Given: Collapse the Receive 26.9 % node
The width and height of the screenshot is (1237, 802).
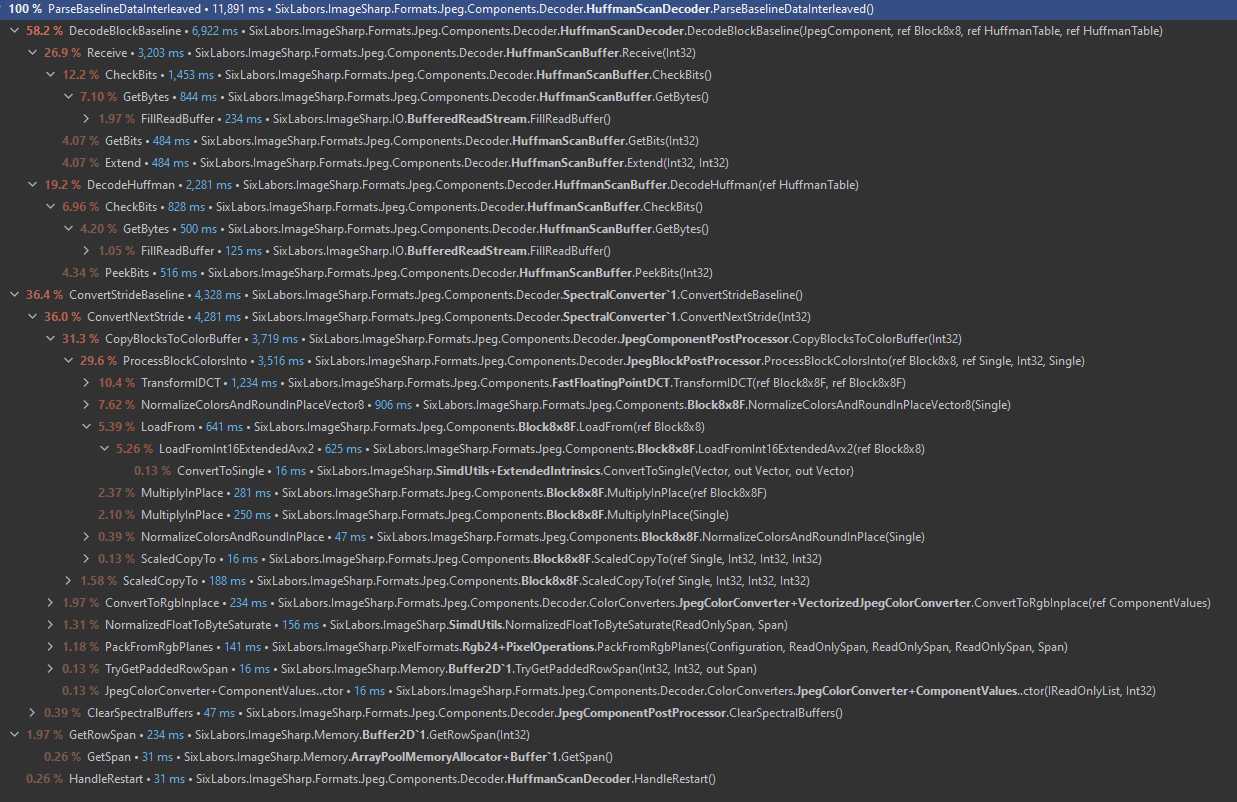Looking at the screenshot, I should click(32, 53).
